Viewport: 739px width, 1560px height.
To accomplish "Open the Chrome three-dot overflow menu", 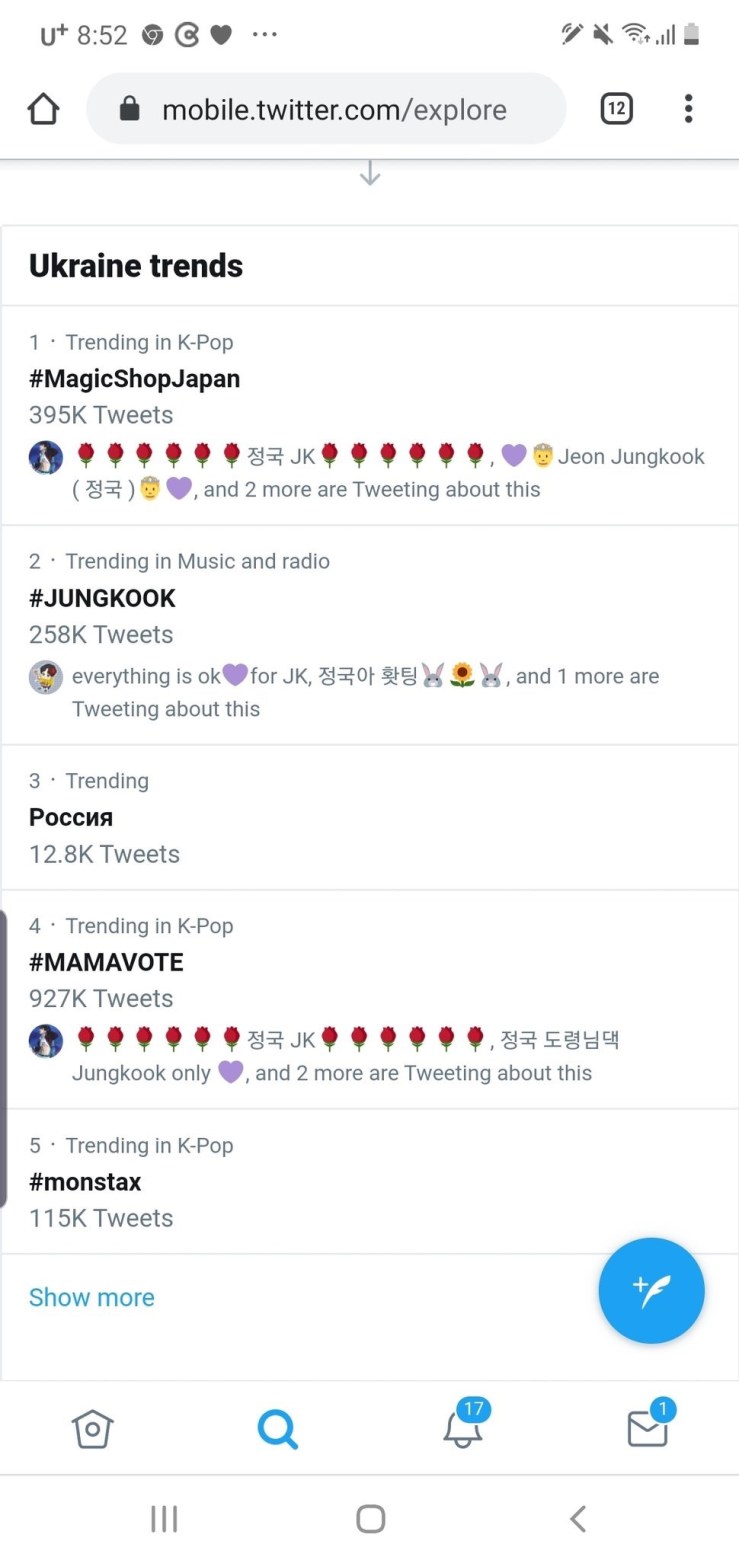I will [688, 109].
